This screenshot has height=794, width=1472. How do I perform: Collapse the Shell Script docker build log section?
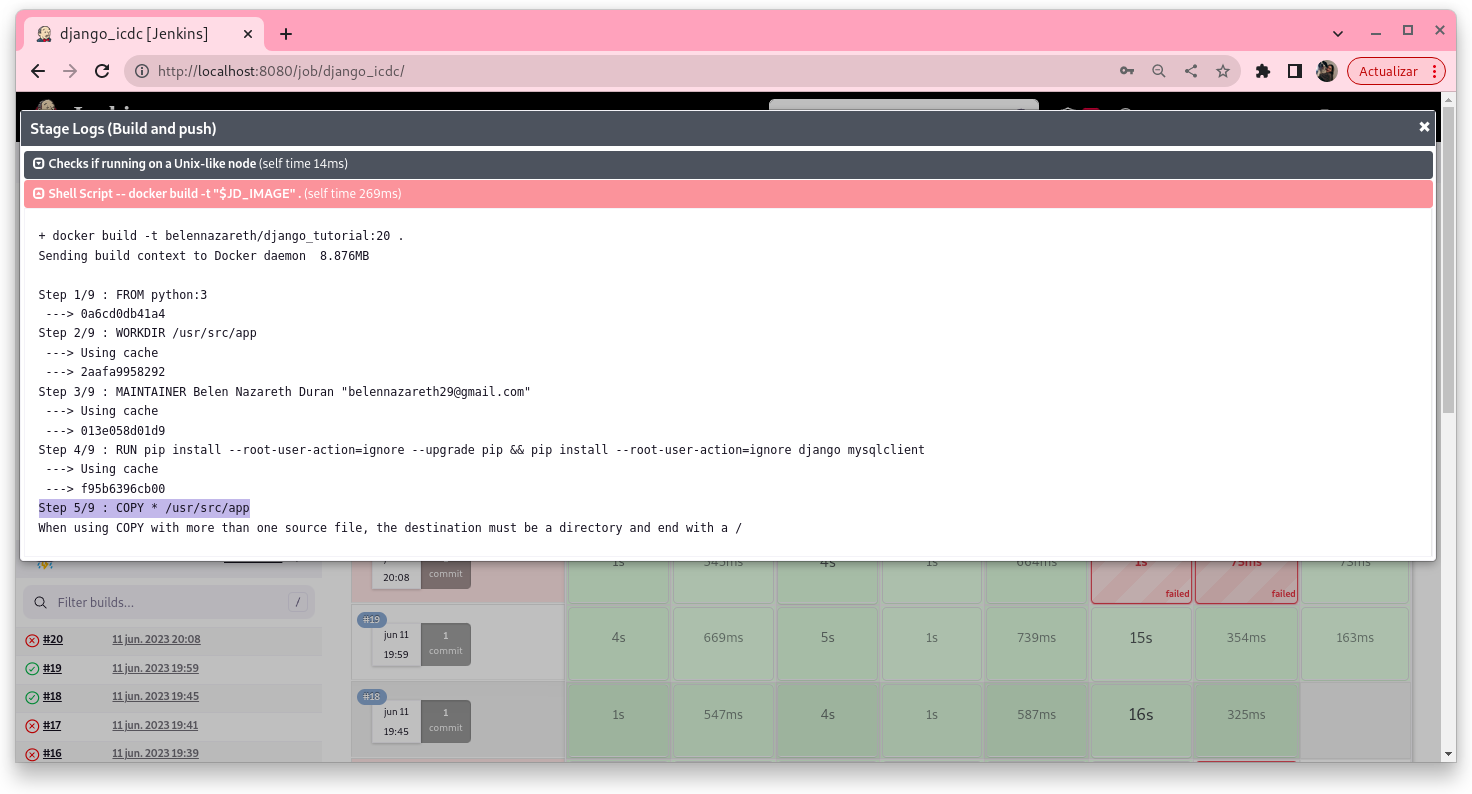point(39,194)
